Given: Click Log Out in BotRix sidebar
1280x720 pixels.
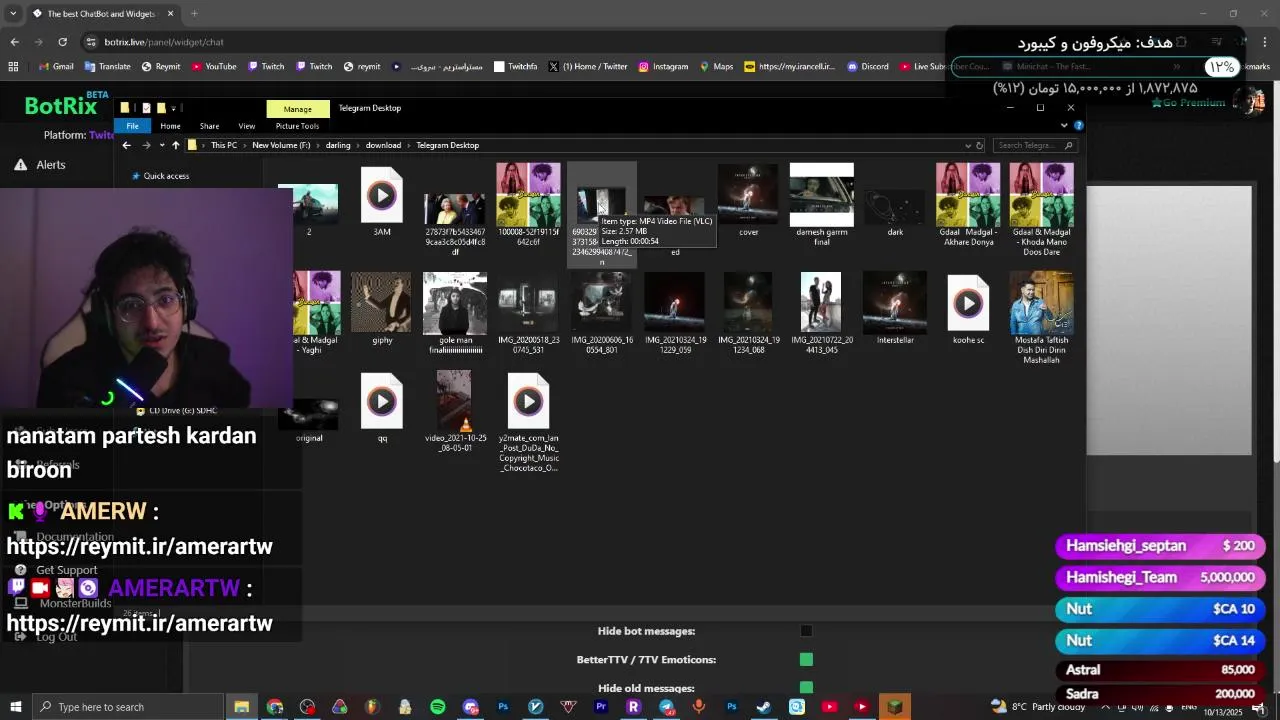Looking at the screenshot, I should [47, 637].
